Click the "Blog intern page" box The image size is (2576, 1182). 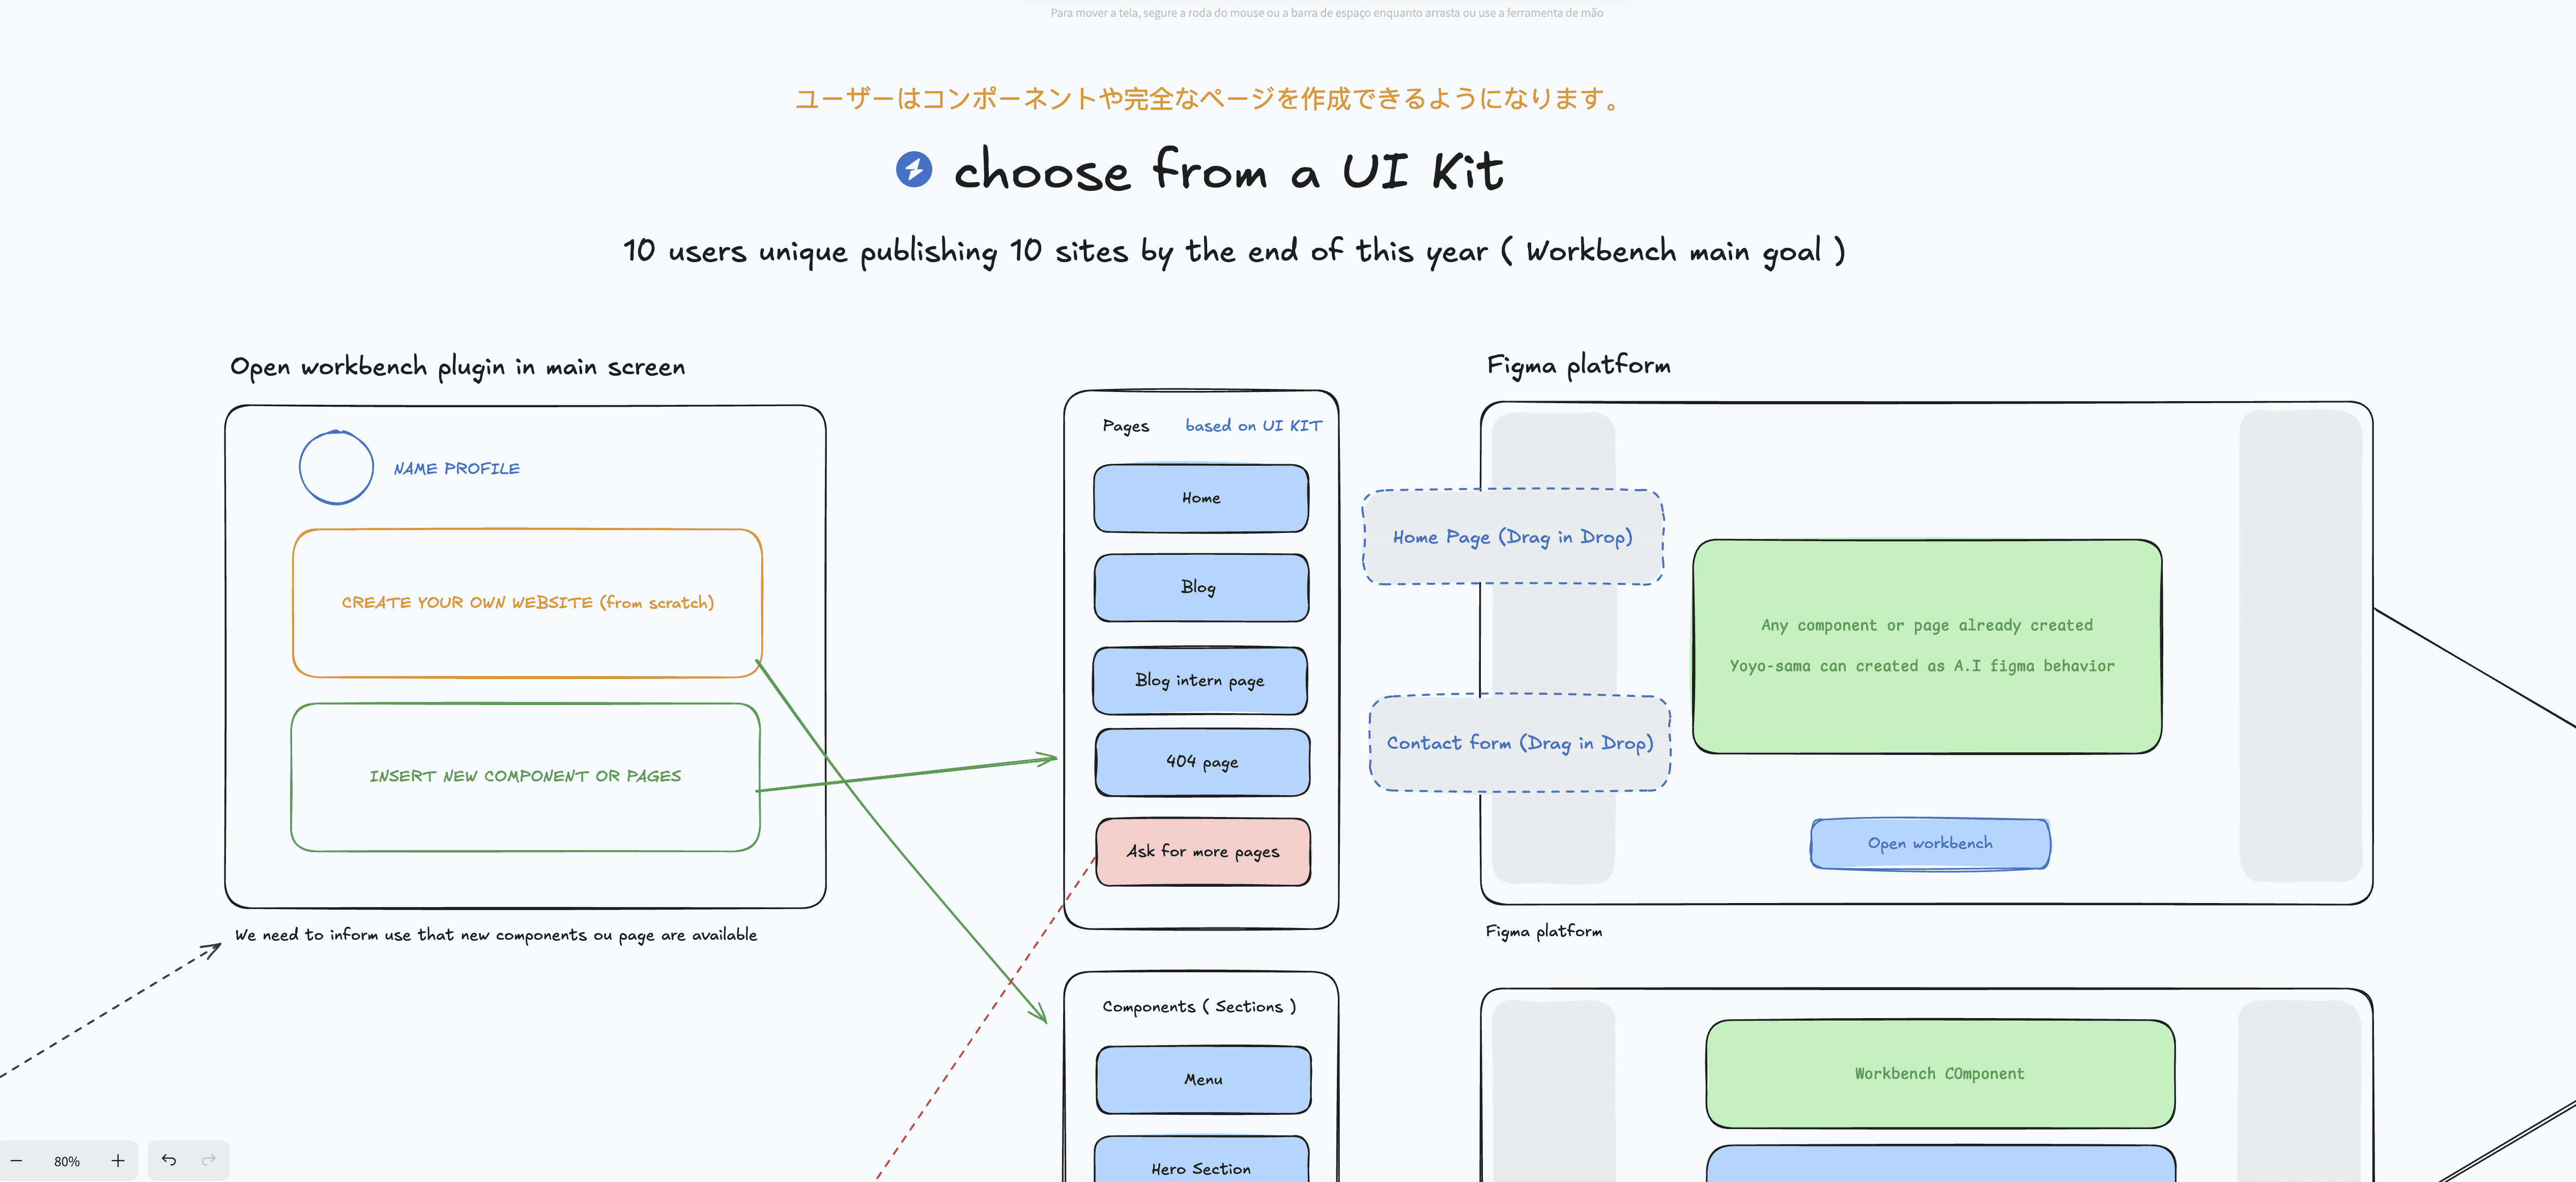click(1200, 681)
